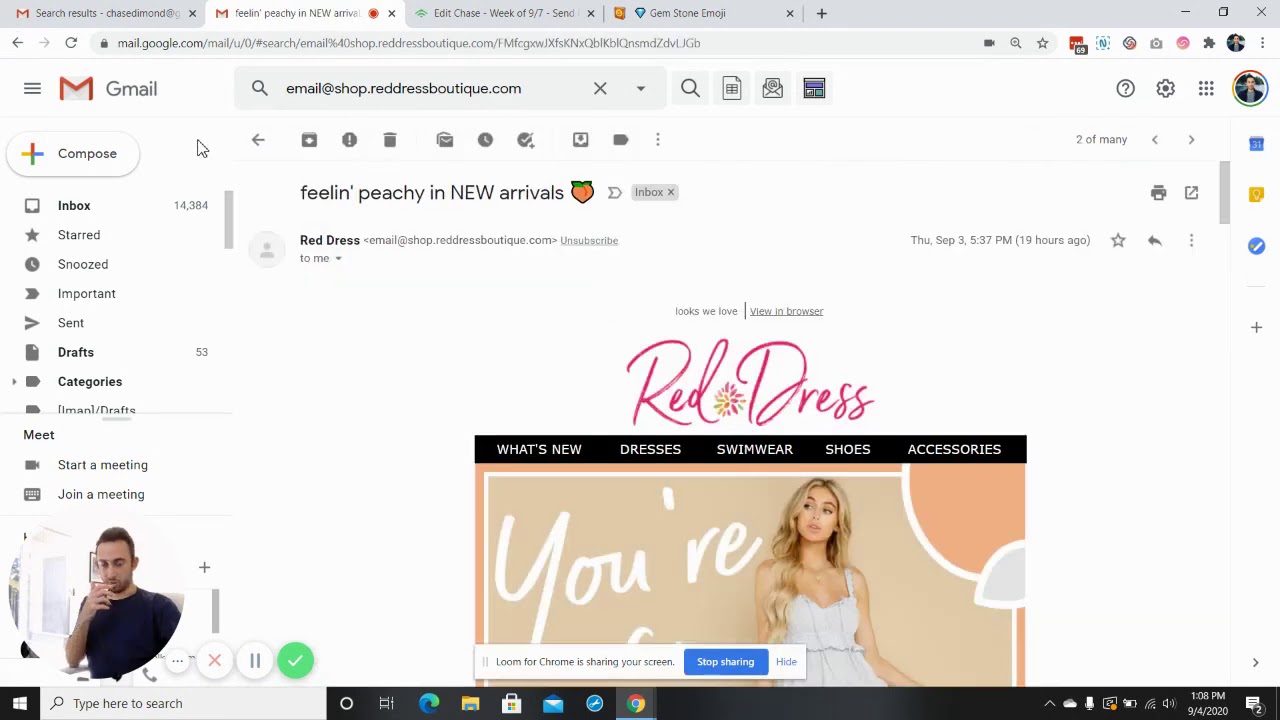Expand recipient details next to 'to me'

tap(338, 259)
